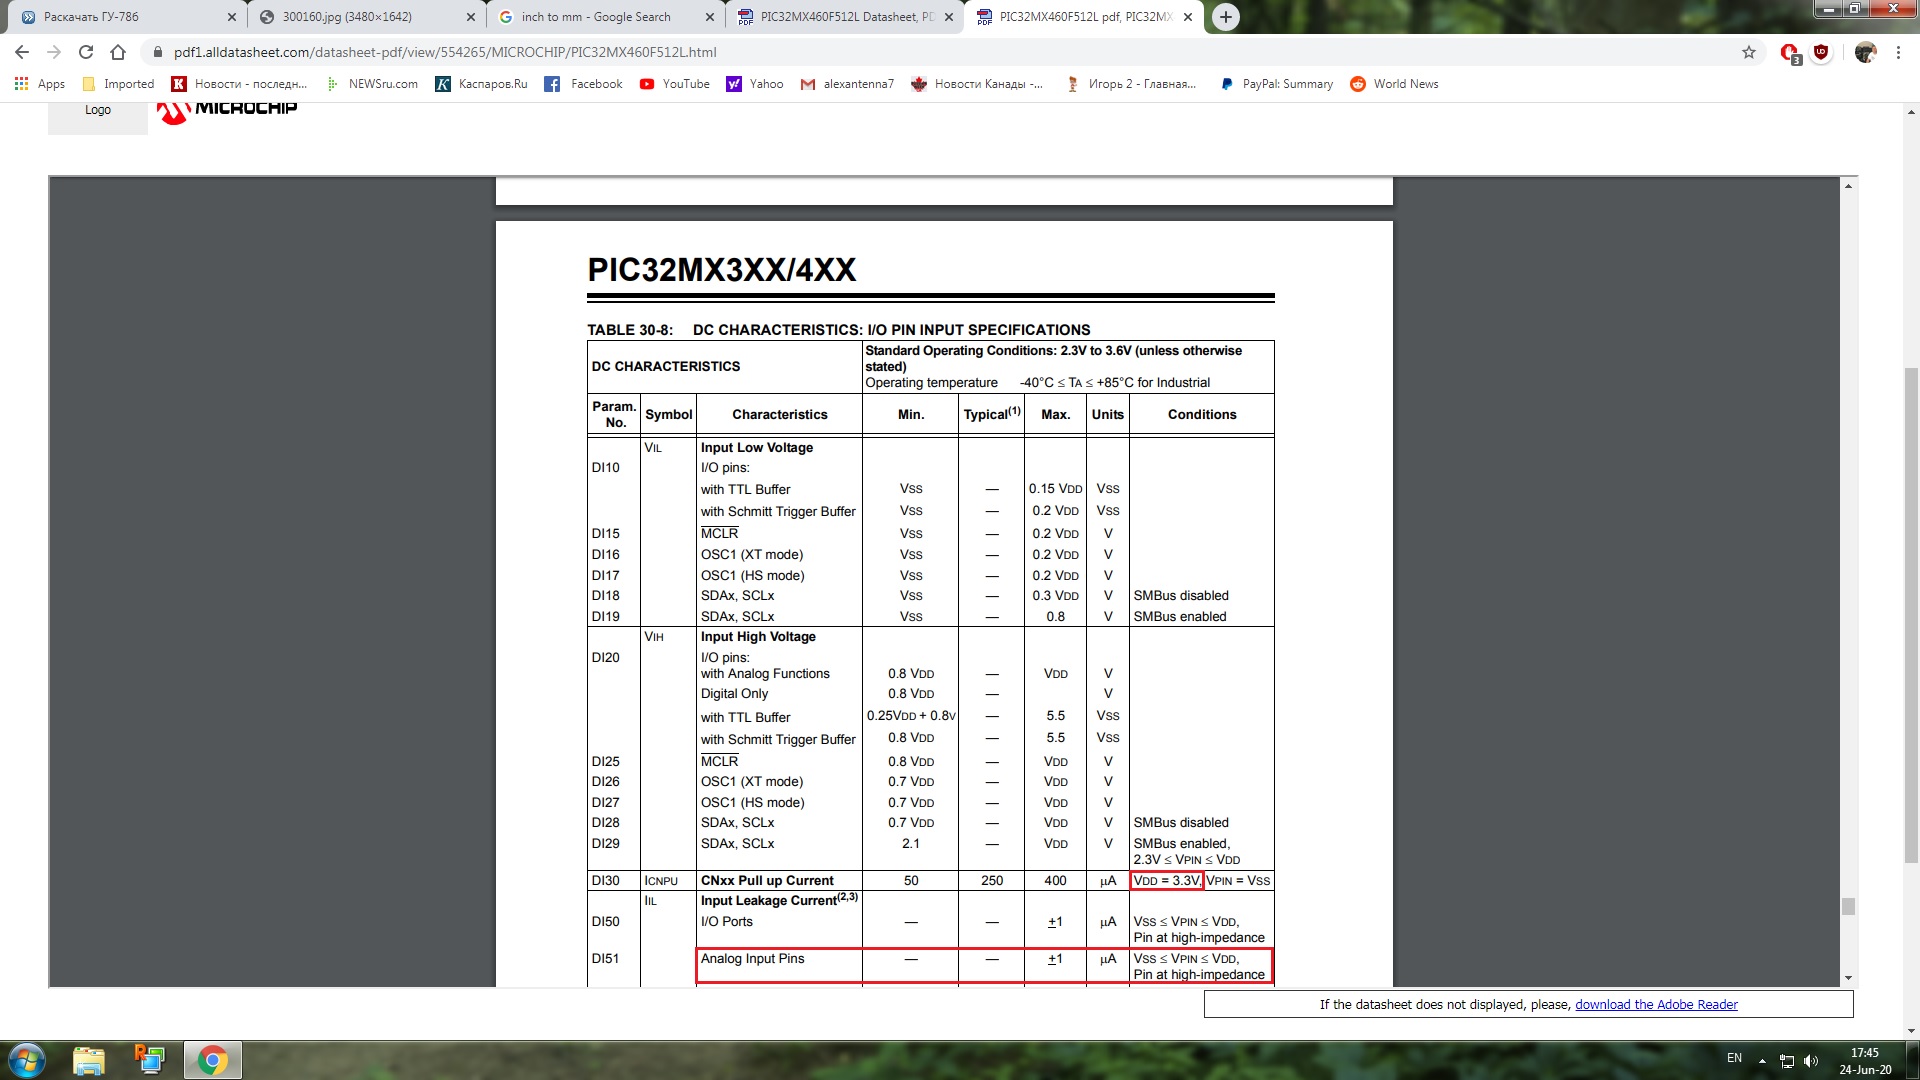Click the PDF viewer scroll up arrow
This screenshot has width=1920, height=1080.
coord(1848,186)
